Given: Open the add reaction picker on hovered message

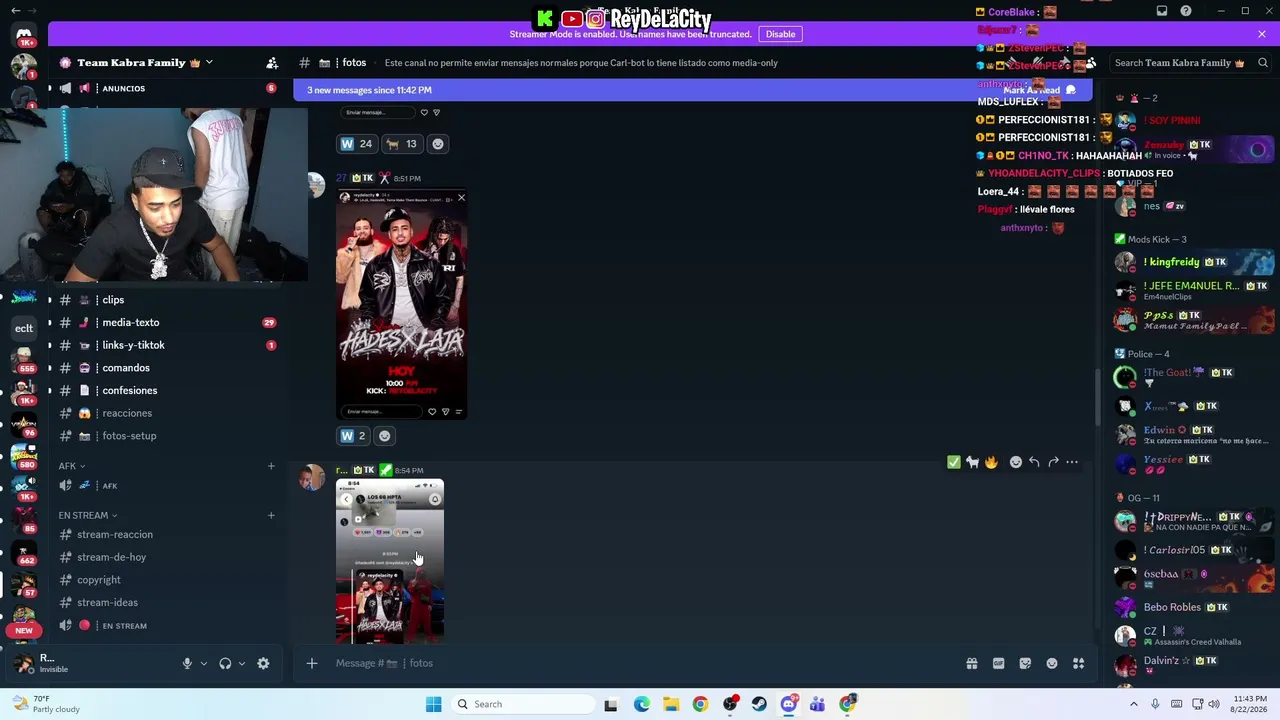Looking at the screenshot, I should click(1016, 462).
